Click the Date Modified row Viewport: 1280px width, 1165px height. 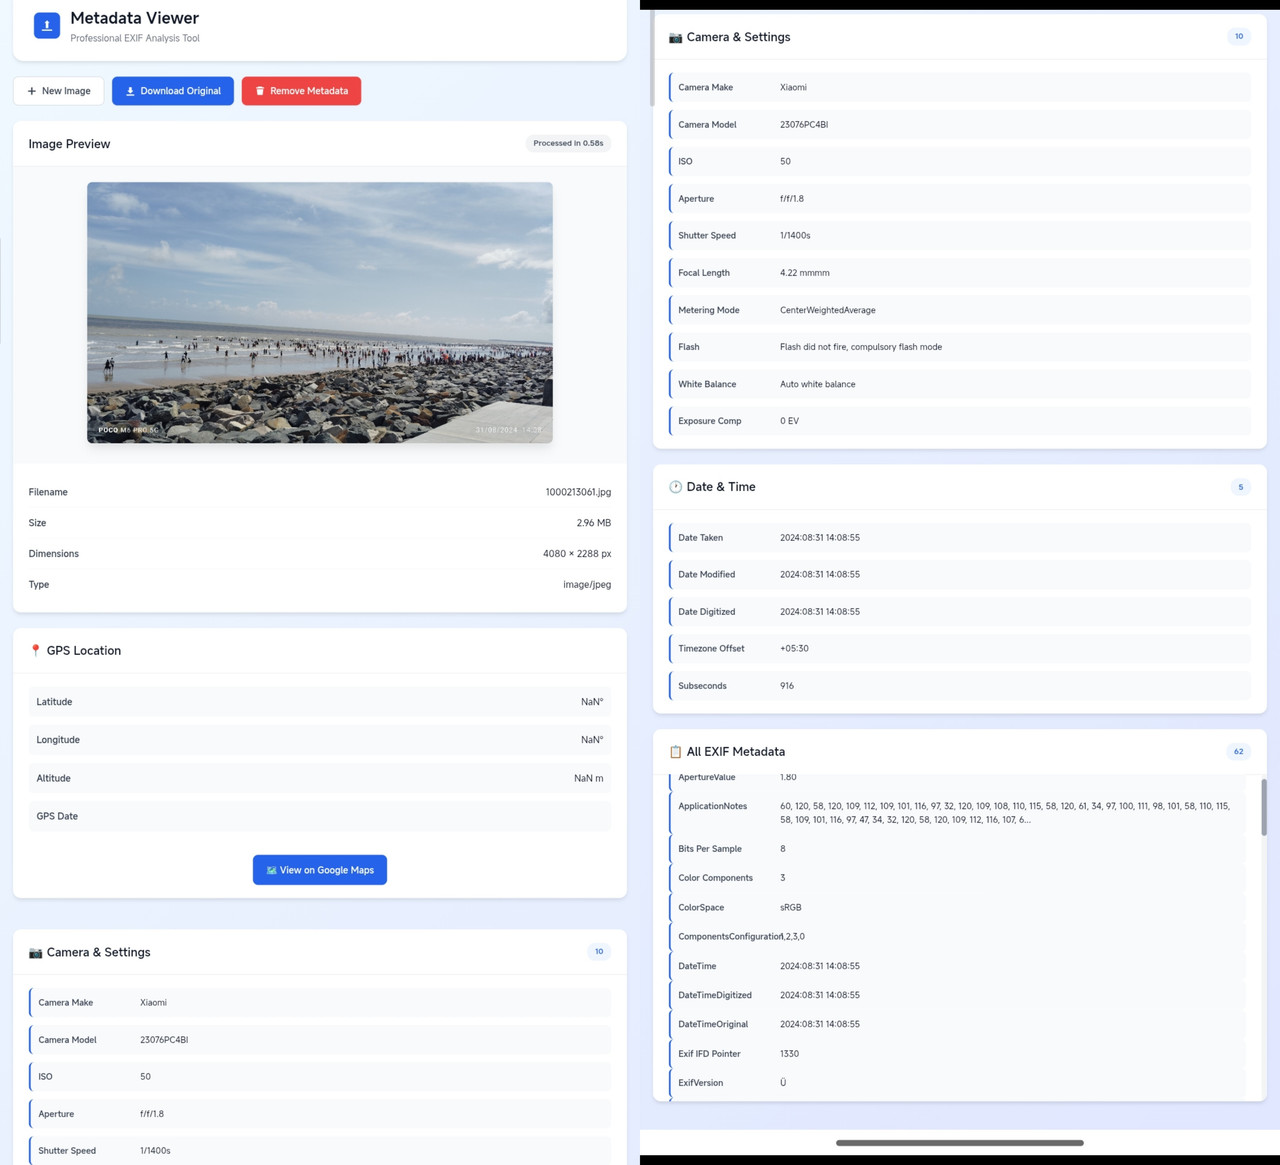(x=960, y=575)
